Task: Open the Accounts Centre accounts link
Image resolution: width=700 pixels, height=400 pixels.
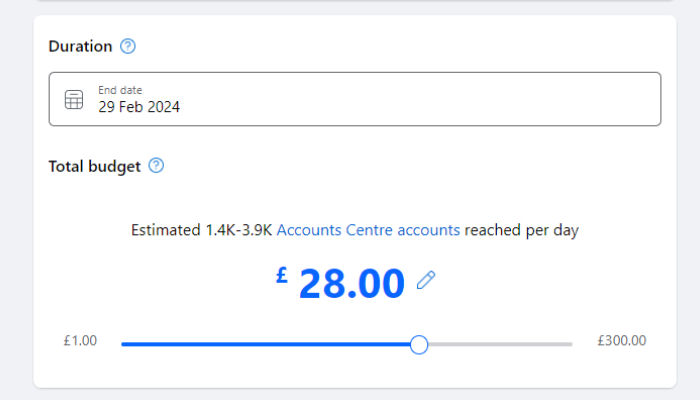Action: click(368, 230)
